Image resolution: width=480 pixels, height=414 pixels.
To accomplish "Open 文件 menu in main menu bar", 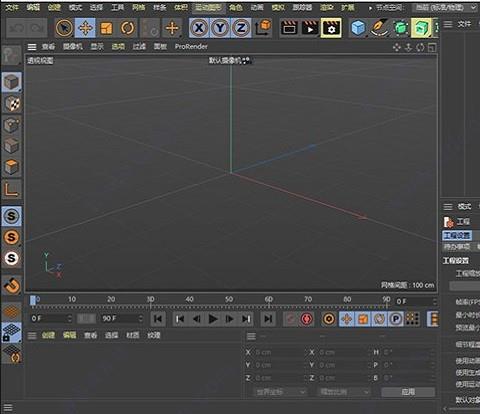I will (12, 7).
